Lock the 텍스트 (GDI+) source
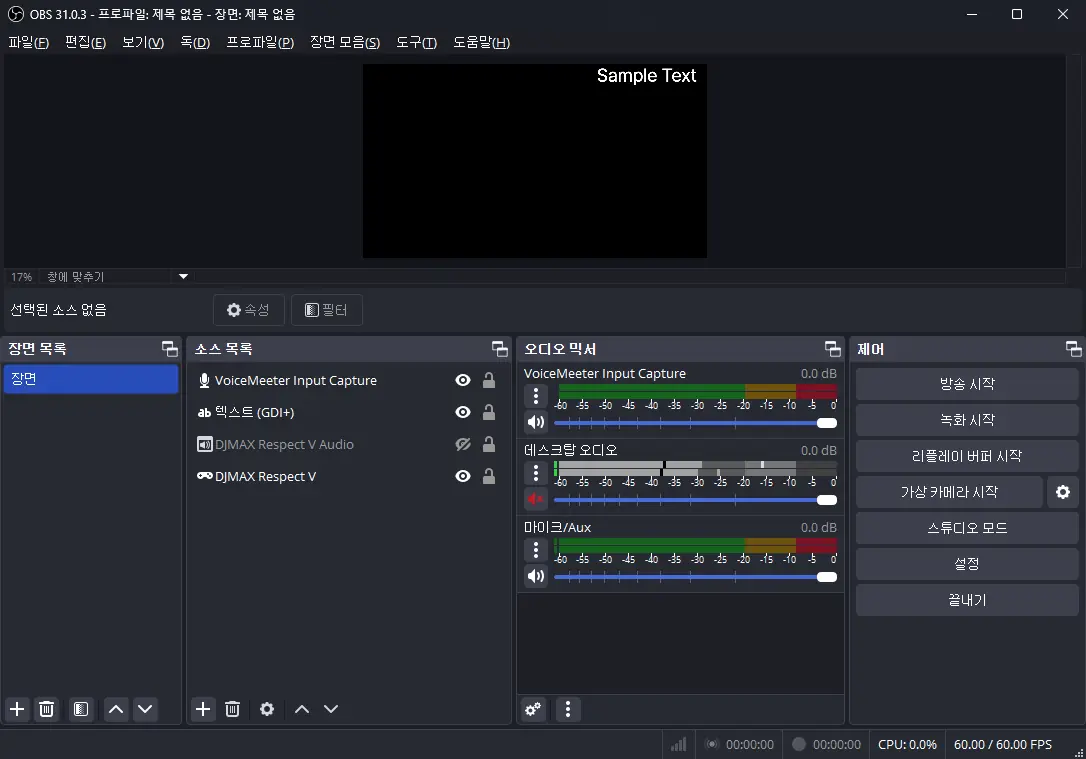 [x=489, y=412]
